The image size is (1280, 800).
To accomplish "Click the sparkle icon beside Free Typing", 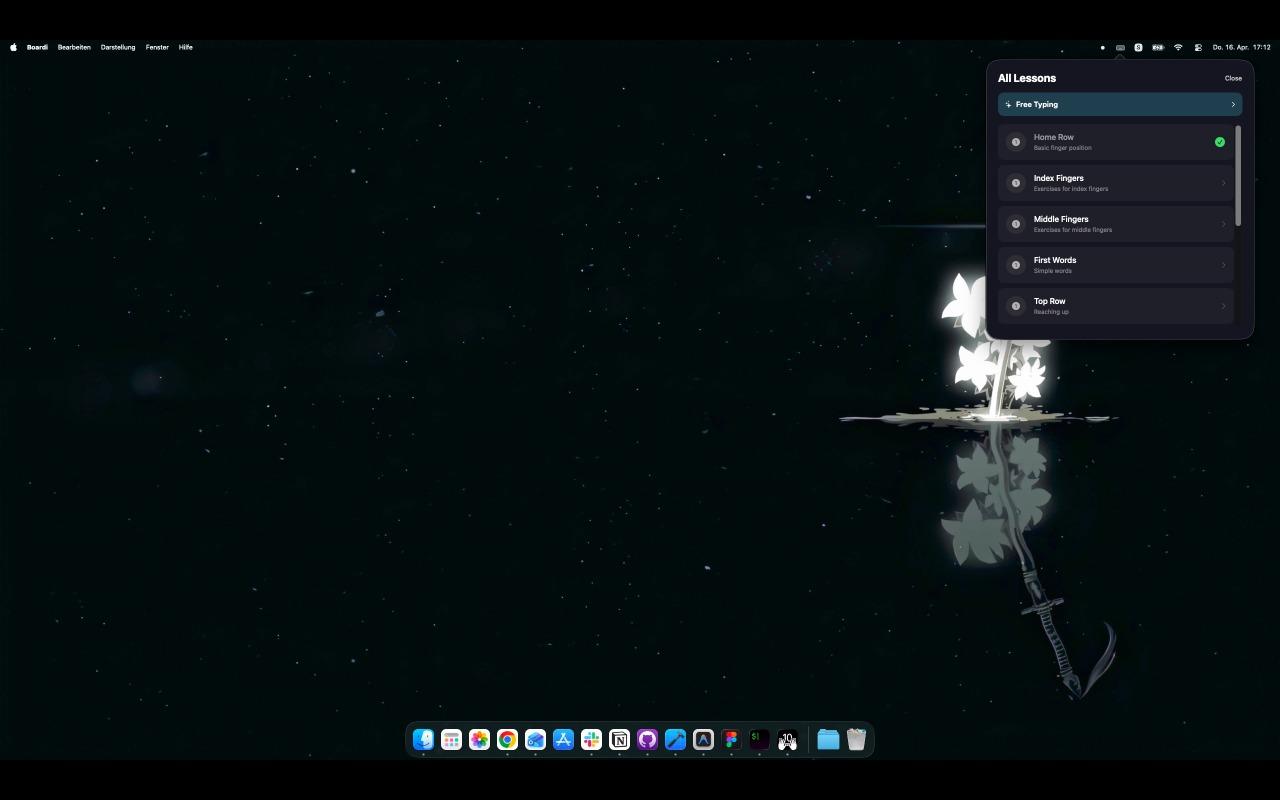I will (x=1008, y=104).
